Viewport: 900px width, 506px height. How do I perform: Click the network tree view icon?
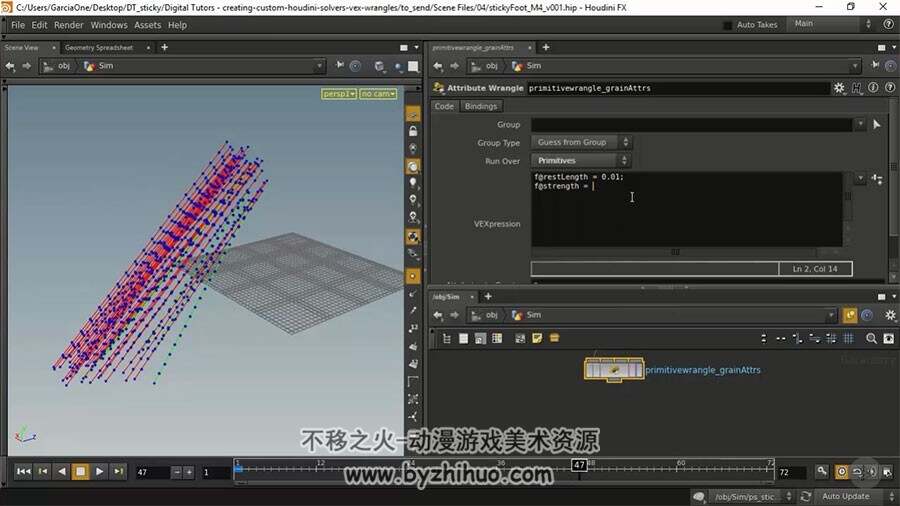[447, 338]
